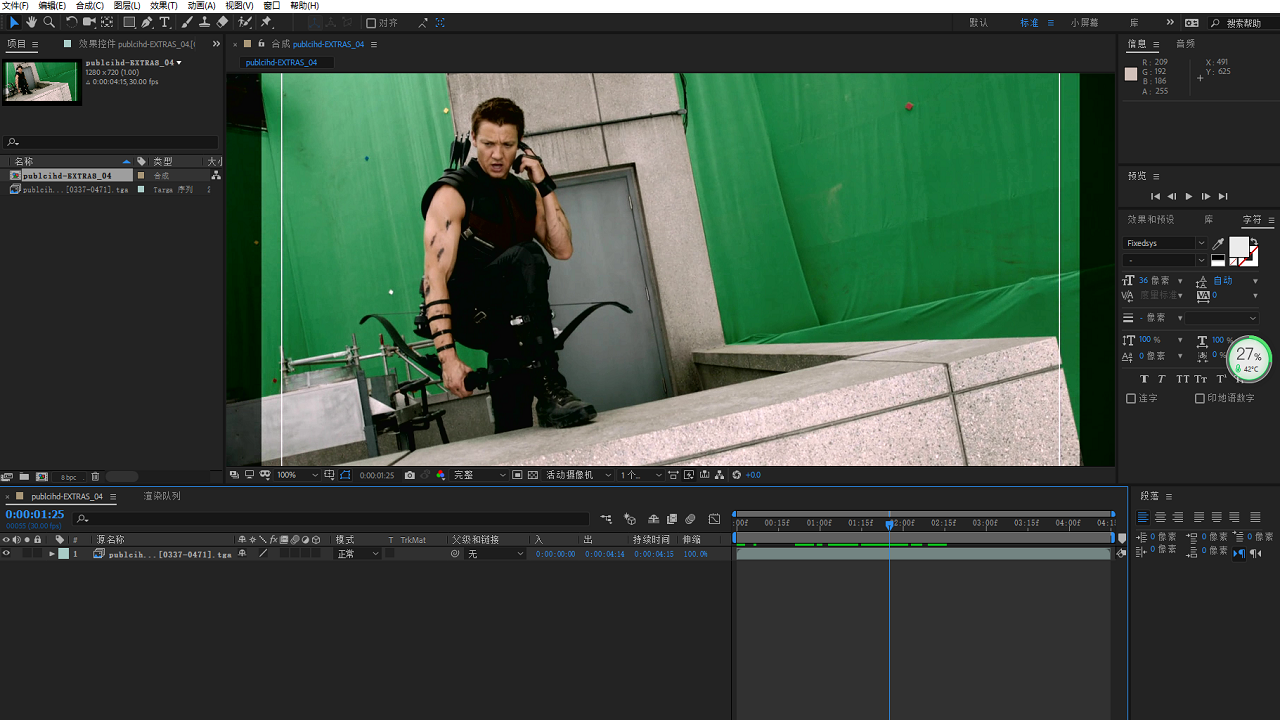The height and width of the screenshot is (720, 1280).
Task: Select the Unified Camera tool
Action: 89,22
